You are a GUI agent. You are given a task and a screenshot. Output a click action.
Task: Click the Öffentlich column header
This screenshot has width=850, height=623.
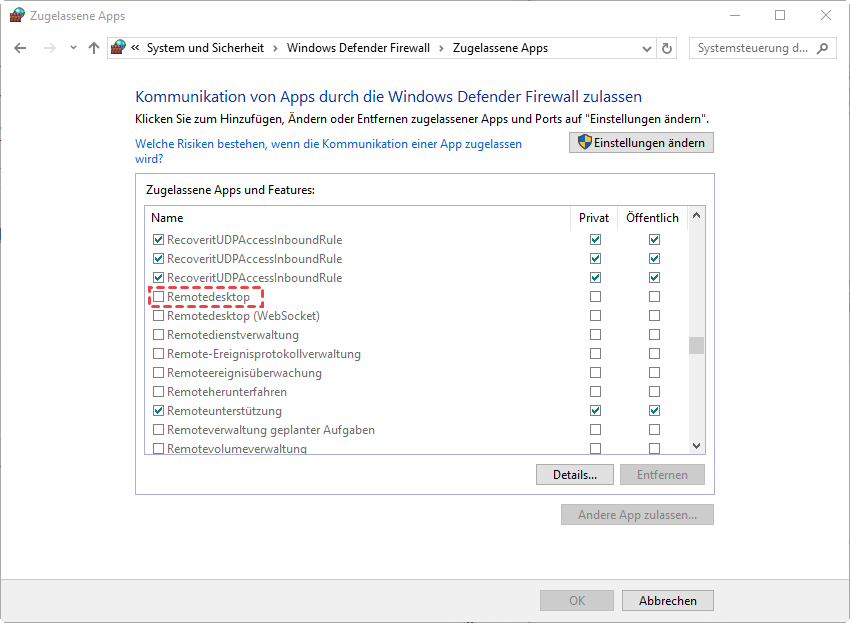(652, 217)
